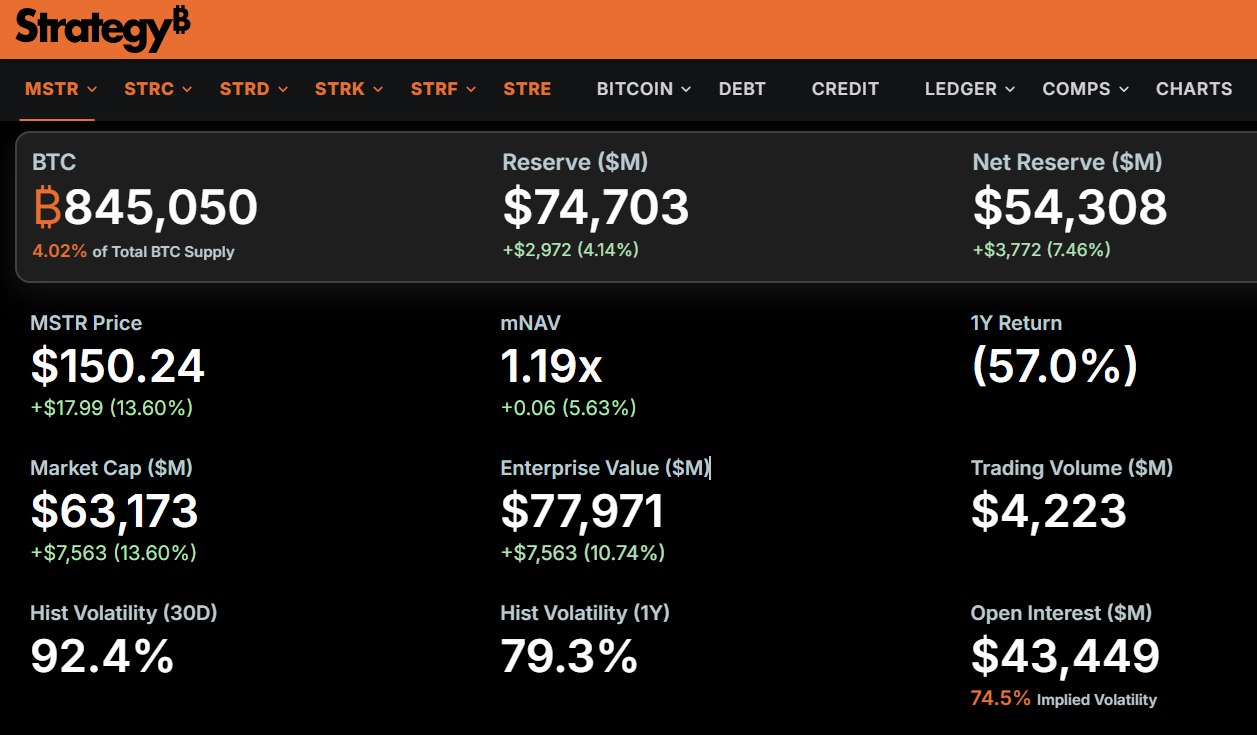Expand the COMPS dropdown chevron

tap(1124, 89)
